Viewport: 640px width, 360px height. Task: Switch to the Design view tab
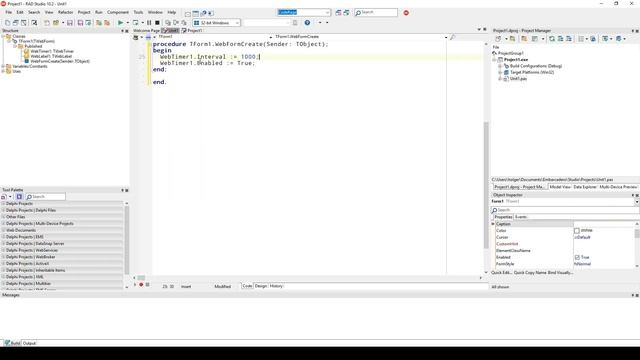point(260,286)
